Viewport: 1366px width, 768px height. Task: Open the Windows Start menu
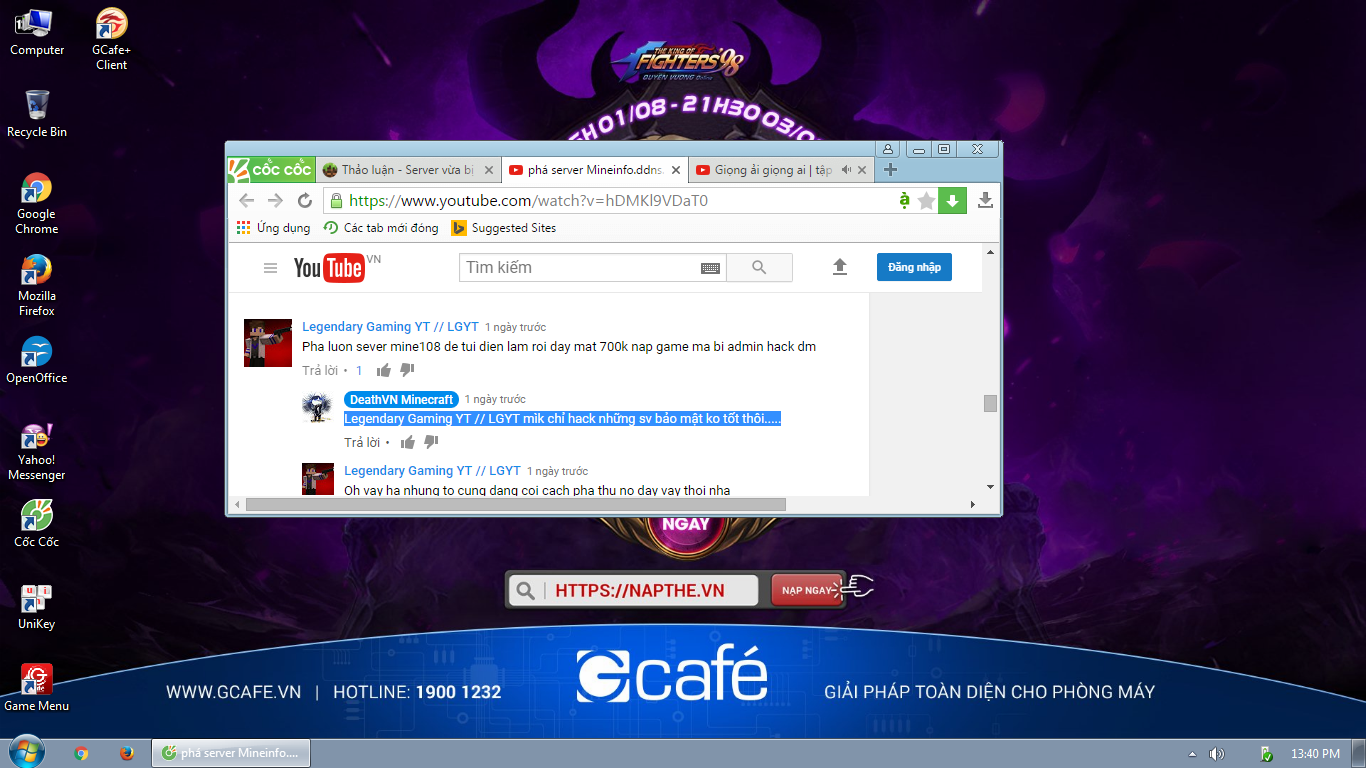(26, 752)
